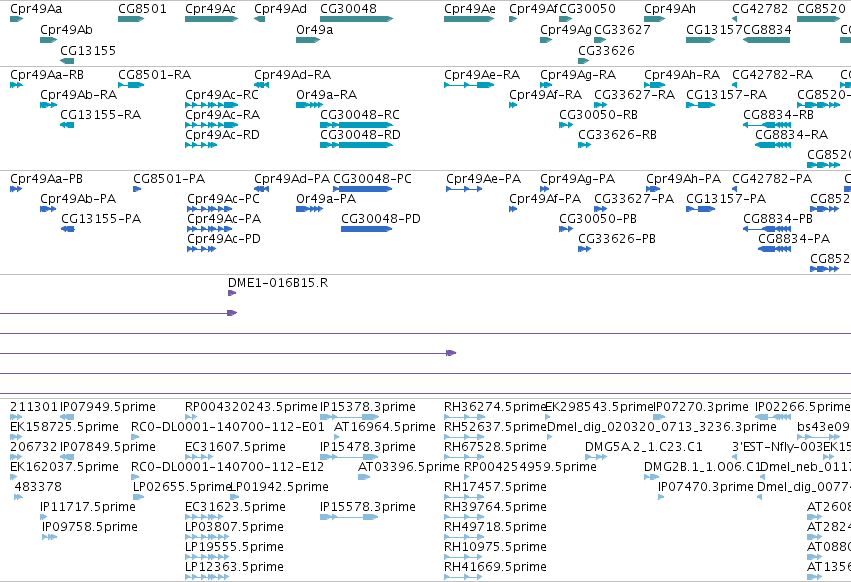Click the long CG30048 gene arrow glyph

tap(357, 19)
